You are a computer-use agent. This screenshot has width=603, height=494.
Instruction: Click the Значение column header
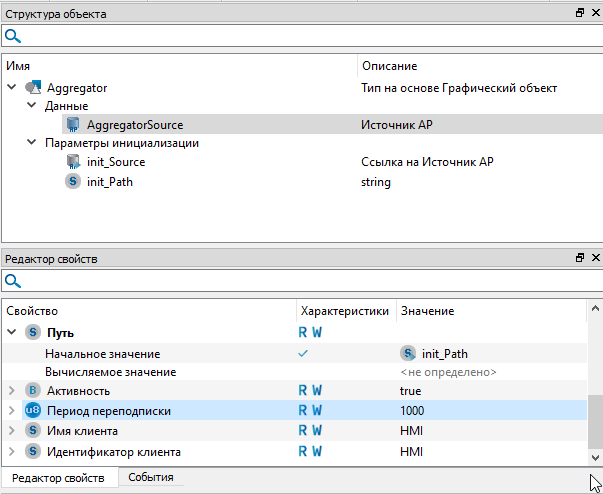pos(427,311)
